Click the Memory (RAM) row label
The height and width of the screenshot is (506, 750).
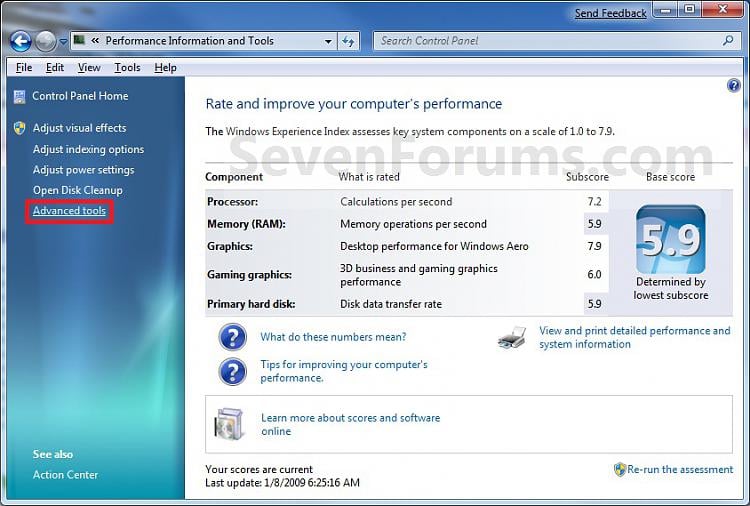pyautogui.click(x=246, y=224)
